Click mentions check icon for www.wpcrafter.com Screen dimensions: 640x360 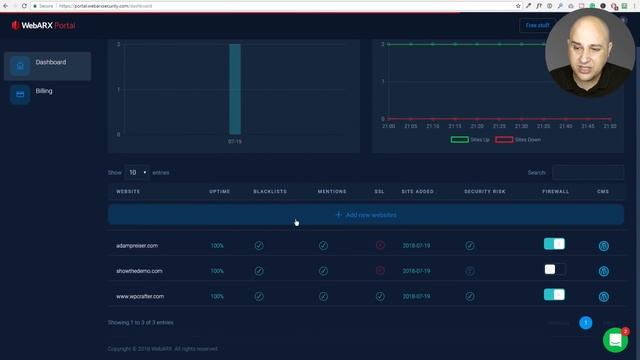pyautogui.click(x=323, y=296)
